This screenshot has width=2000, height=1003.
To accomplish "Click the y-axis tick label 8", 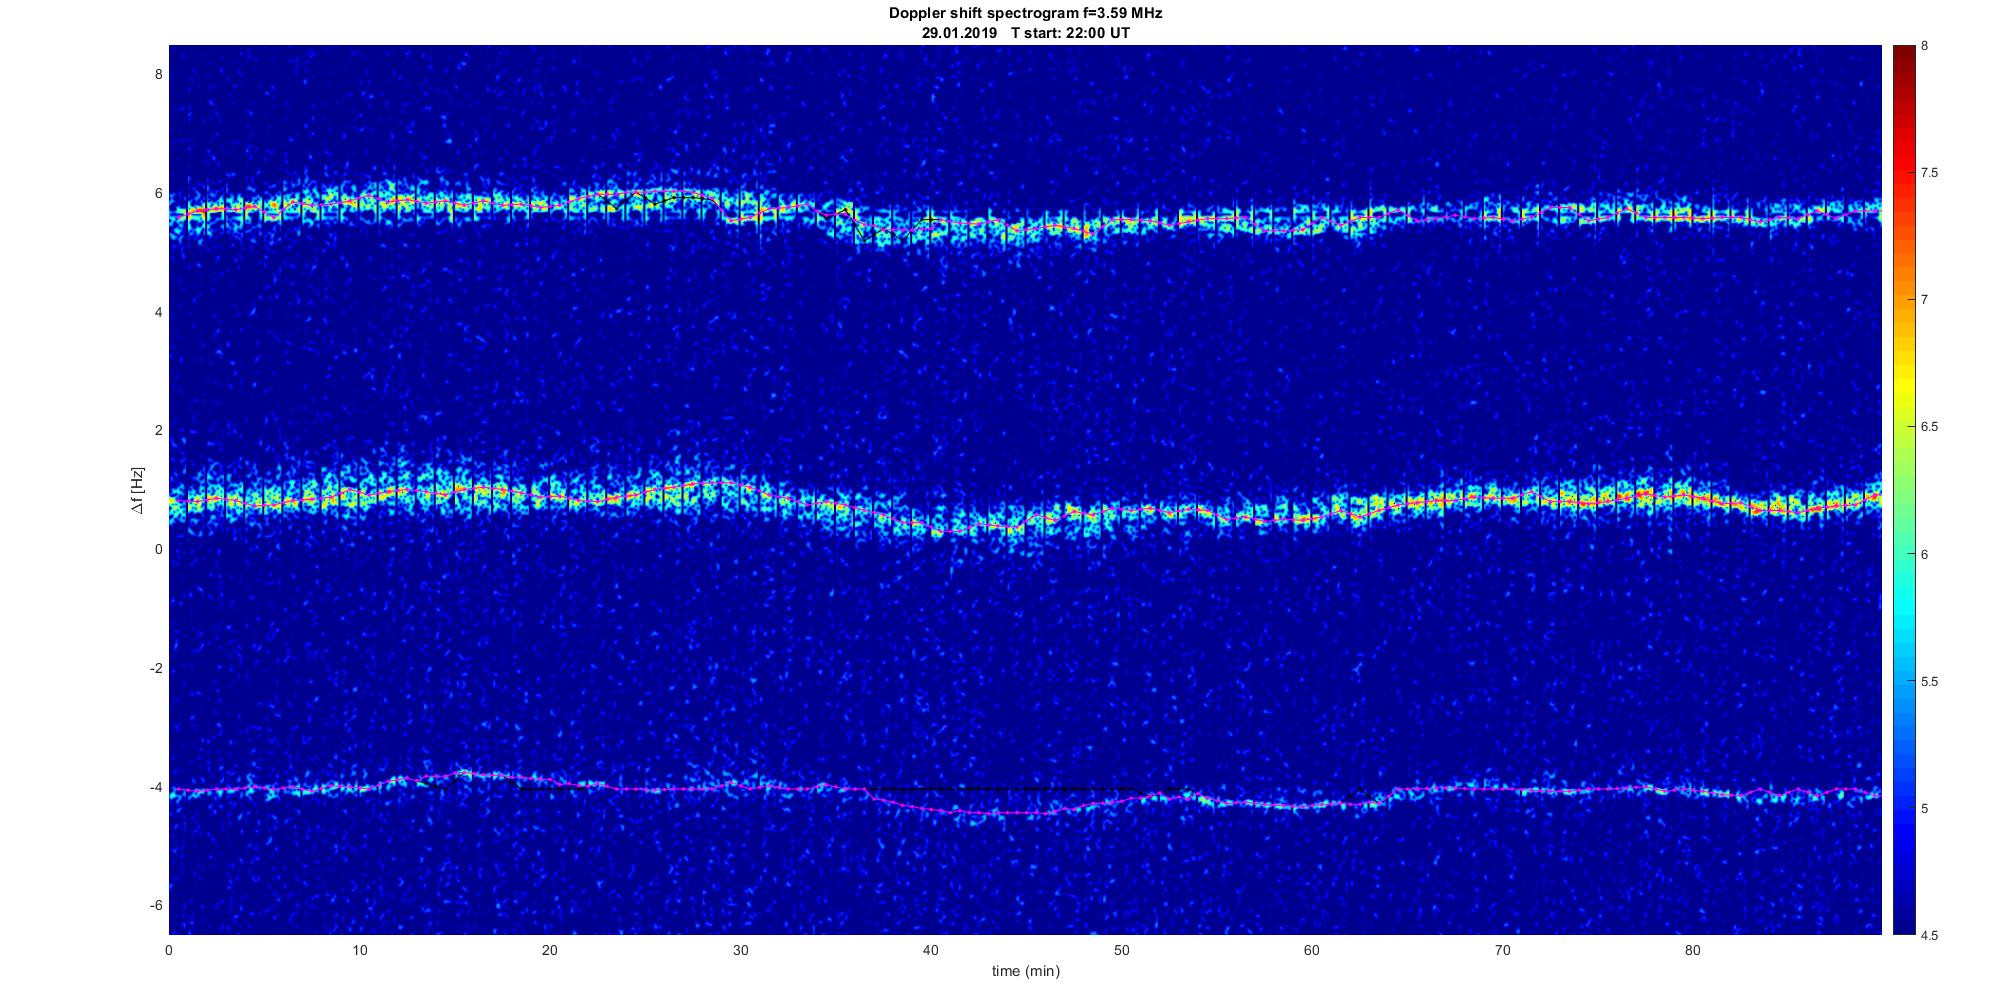I will (x=158, y=74).
